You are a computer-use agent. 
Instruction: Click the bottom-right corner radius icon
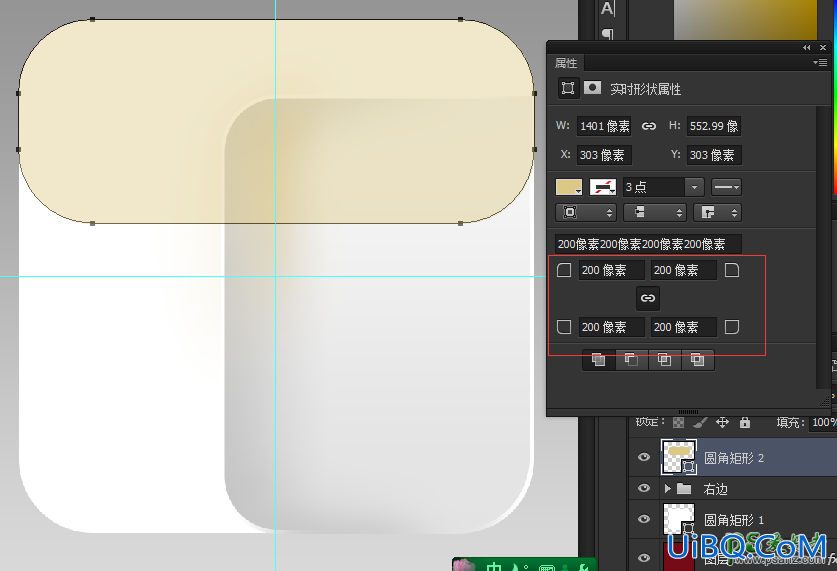732,327
